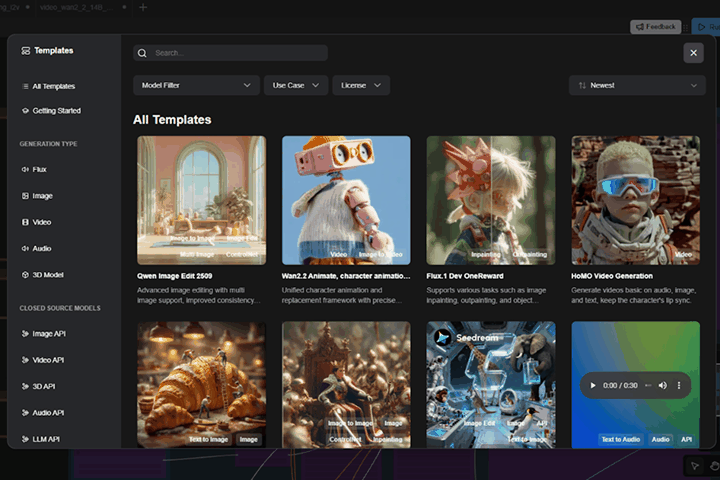
Task: Play the audio template preview
Action: (593, 385)
